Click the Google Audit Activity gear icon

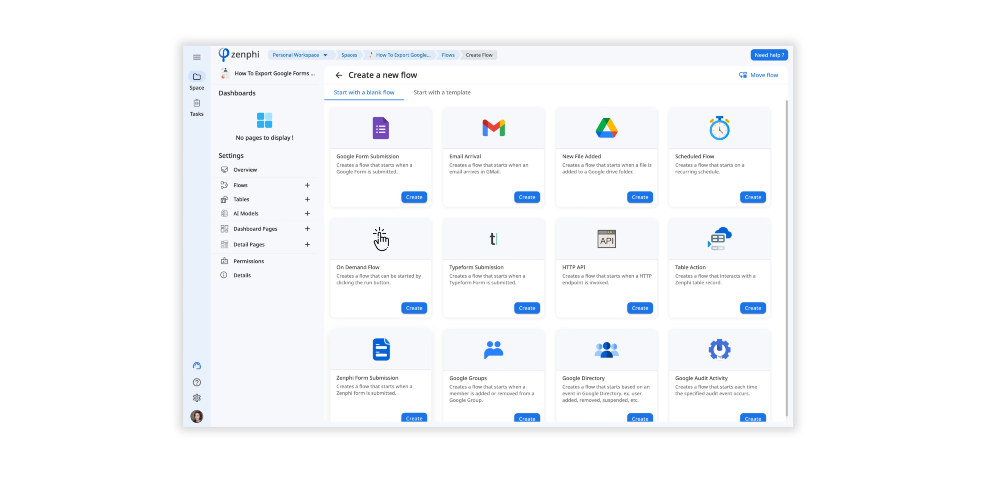[x=719, y=350]
